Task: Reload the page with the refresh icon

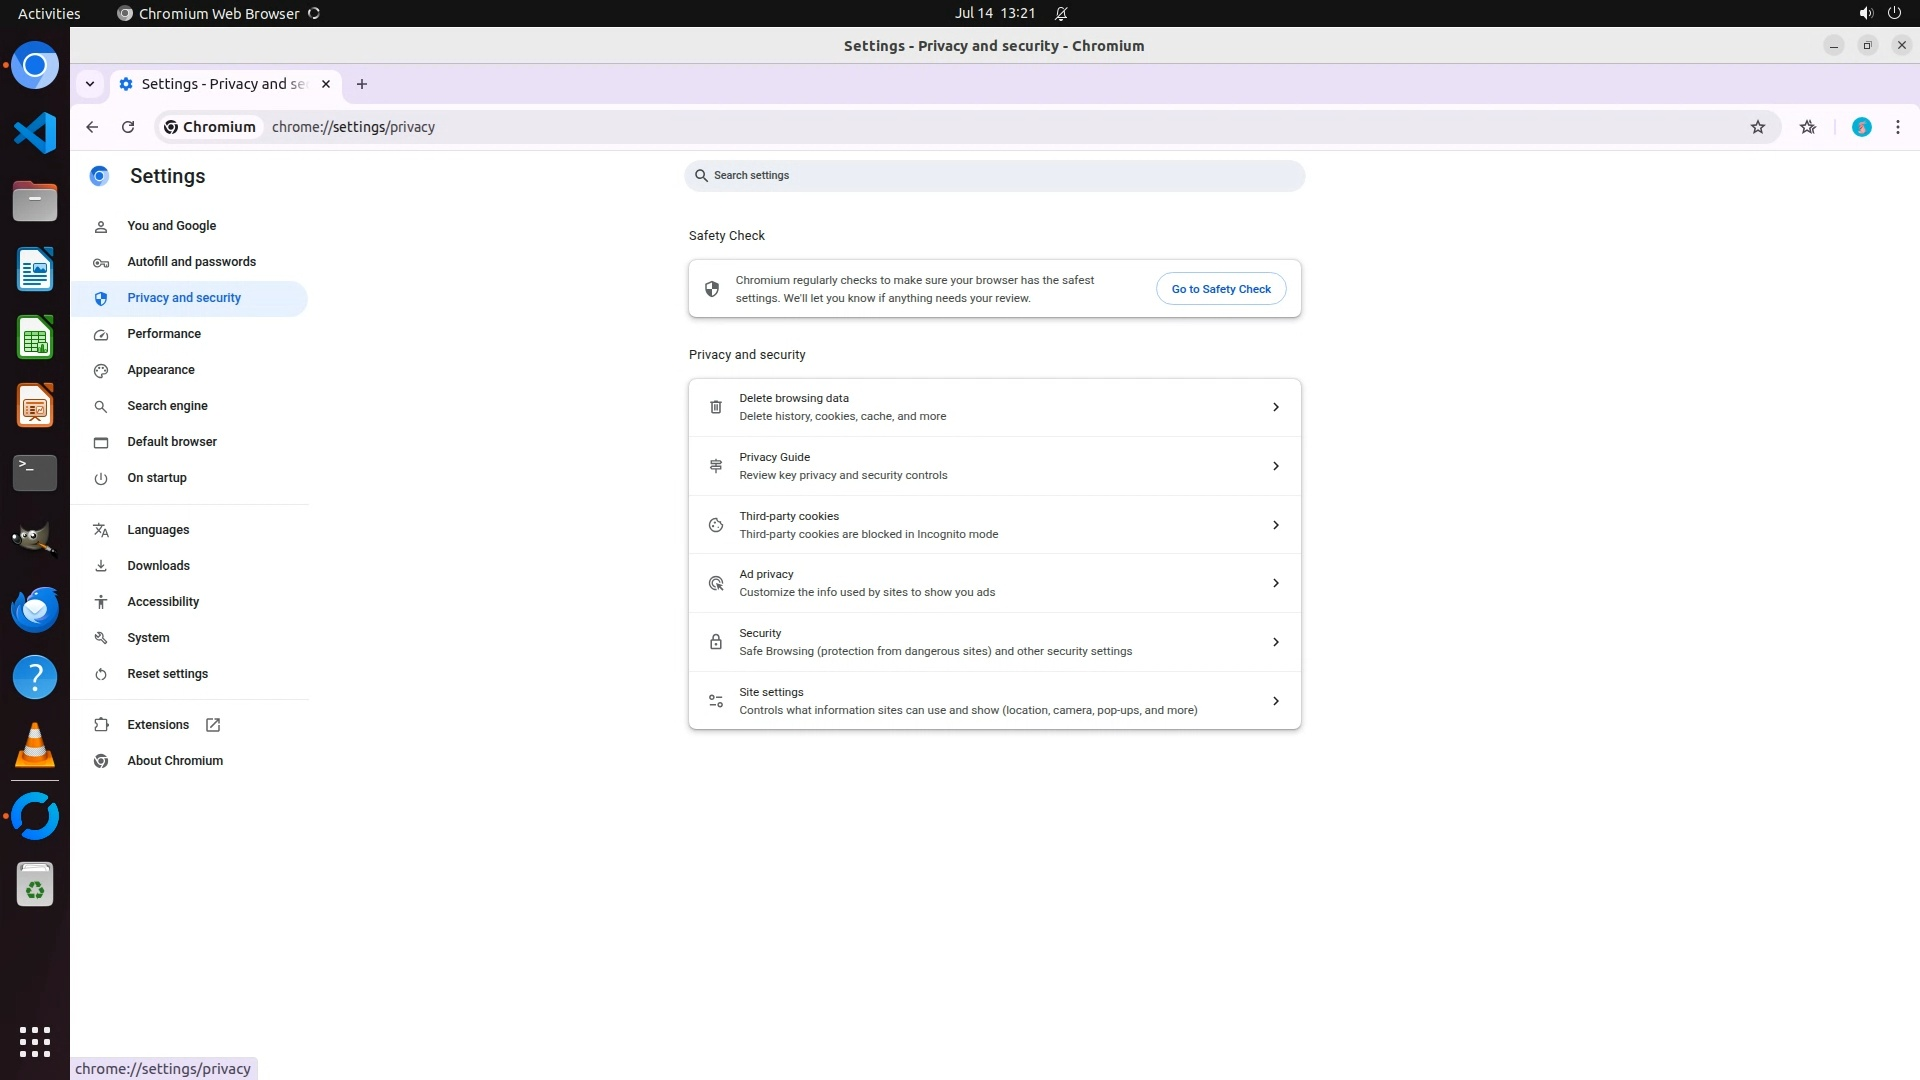Action: coord(128,127)
